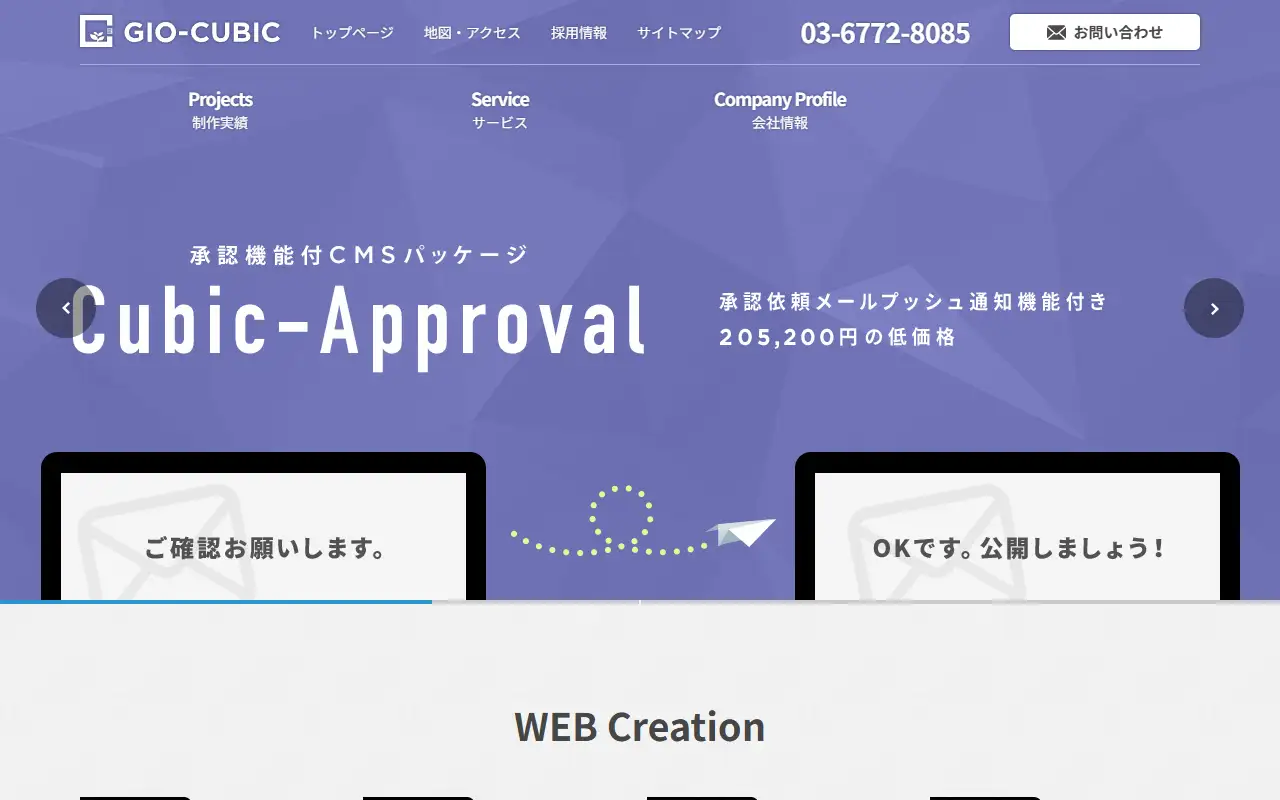Click the 205,200円の低価格 price text

(x=838, y=337)
